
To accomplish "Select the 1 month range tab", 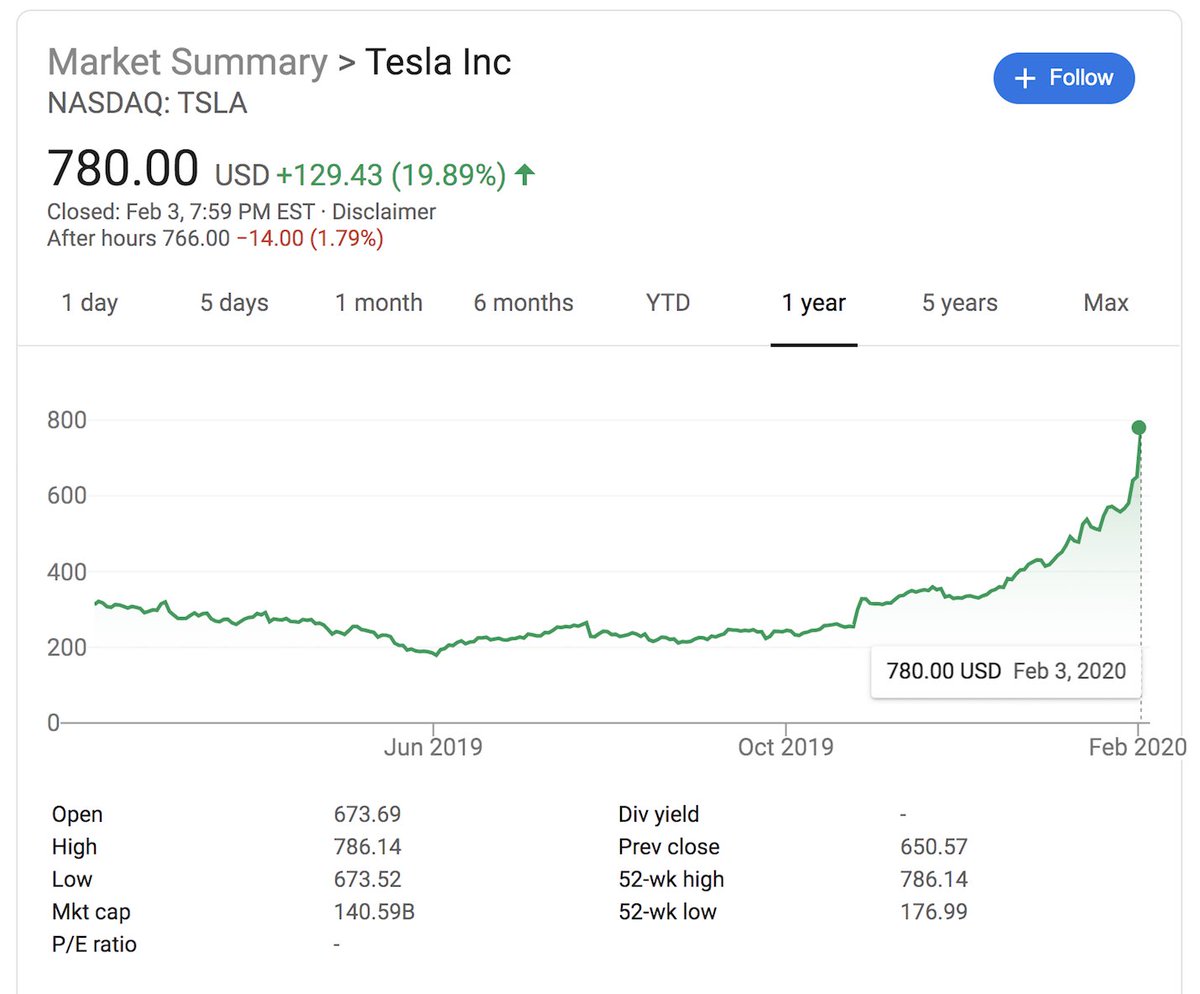I will coord(378,303).
